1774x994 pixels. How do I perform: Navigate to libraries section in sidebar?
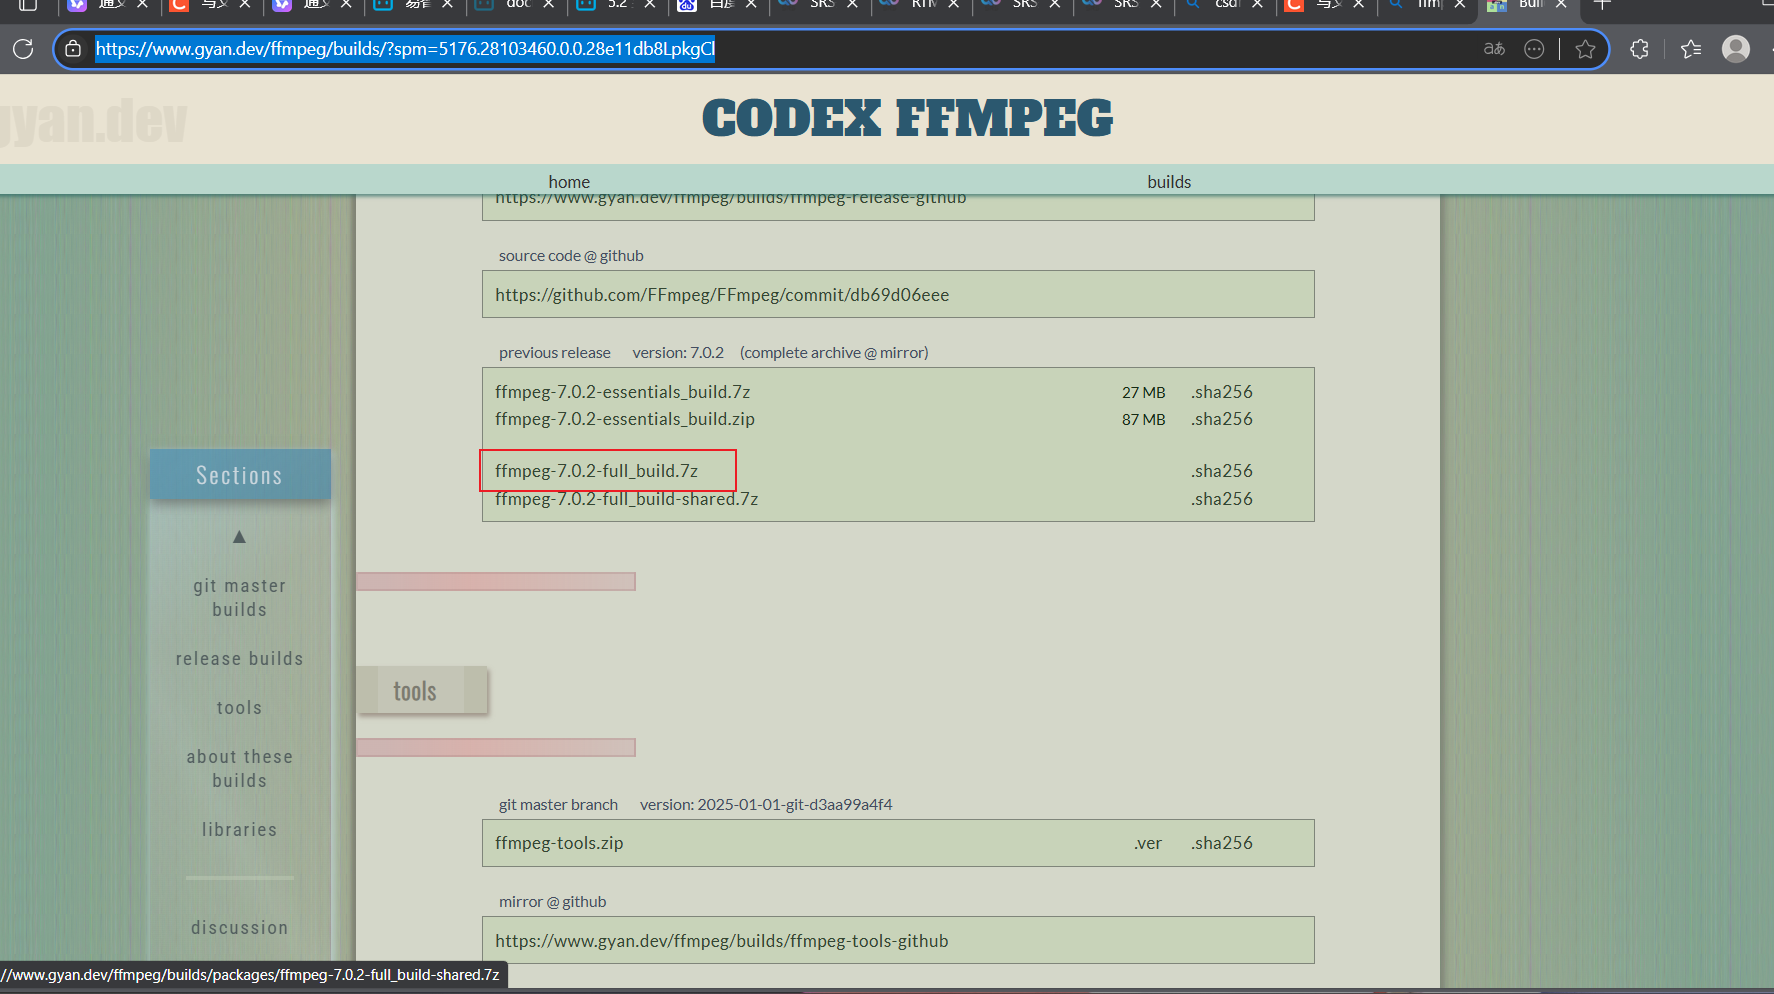pos(240,830)
